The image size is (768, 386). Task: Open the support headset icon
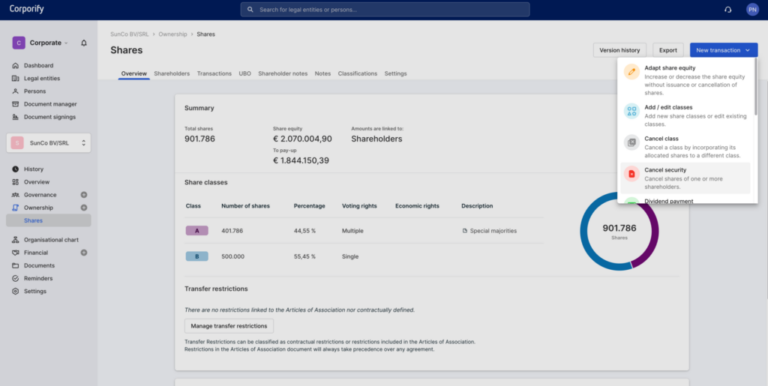pos(728,9)
